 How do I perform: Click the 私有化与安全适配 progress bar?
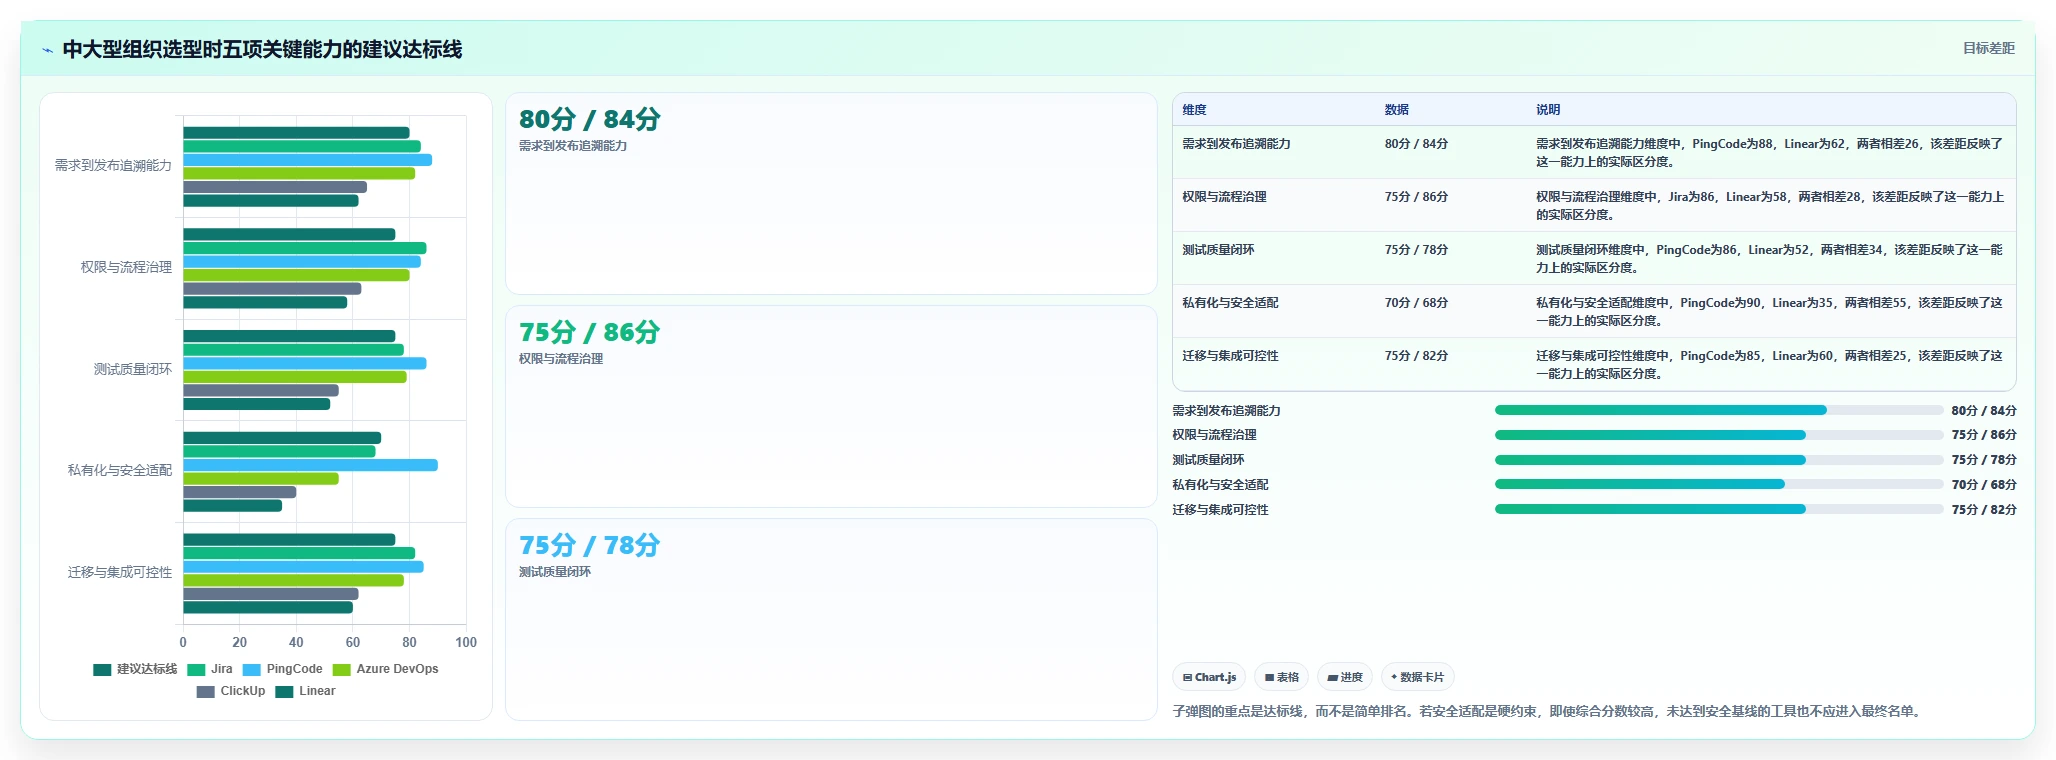pos(1719,484)
